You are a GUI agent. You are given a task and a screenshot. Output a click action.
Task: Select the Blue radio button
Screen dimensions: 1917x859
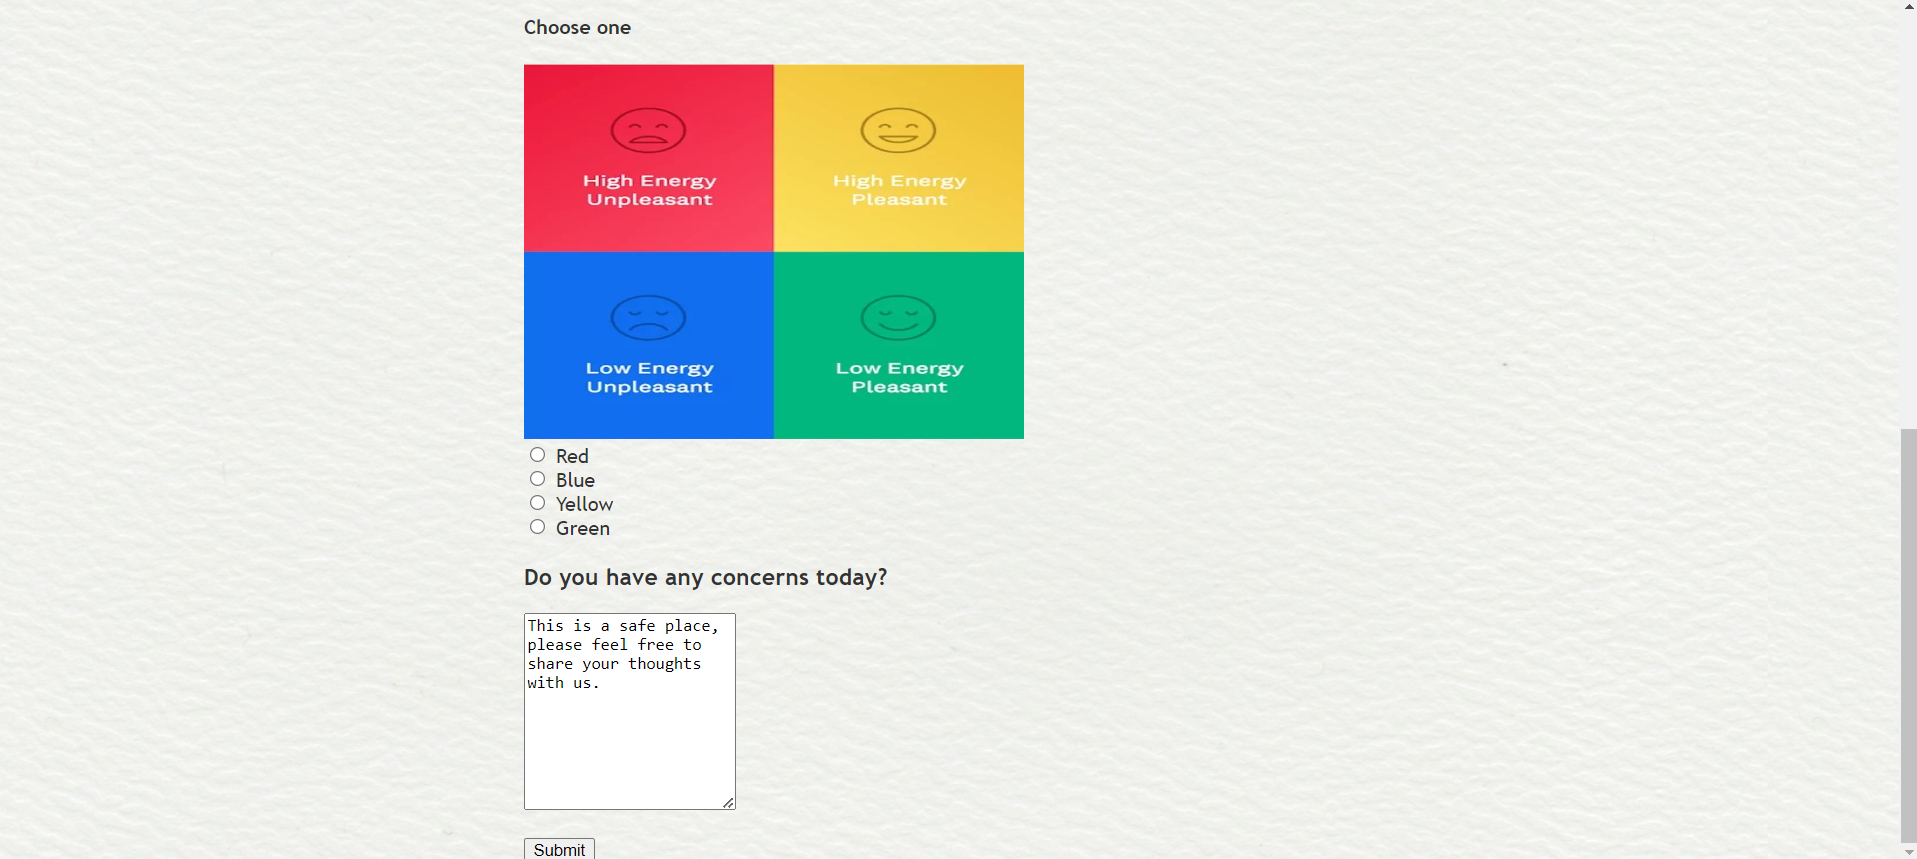[537, 479]
